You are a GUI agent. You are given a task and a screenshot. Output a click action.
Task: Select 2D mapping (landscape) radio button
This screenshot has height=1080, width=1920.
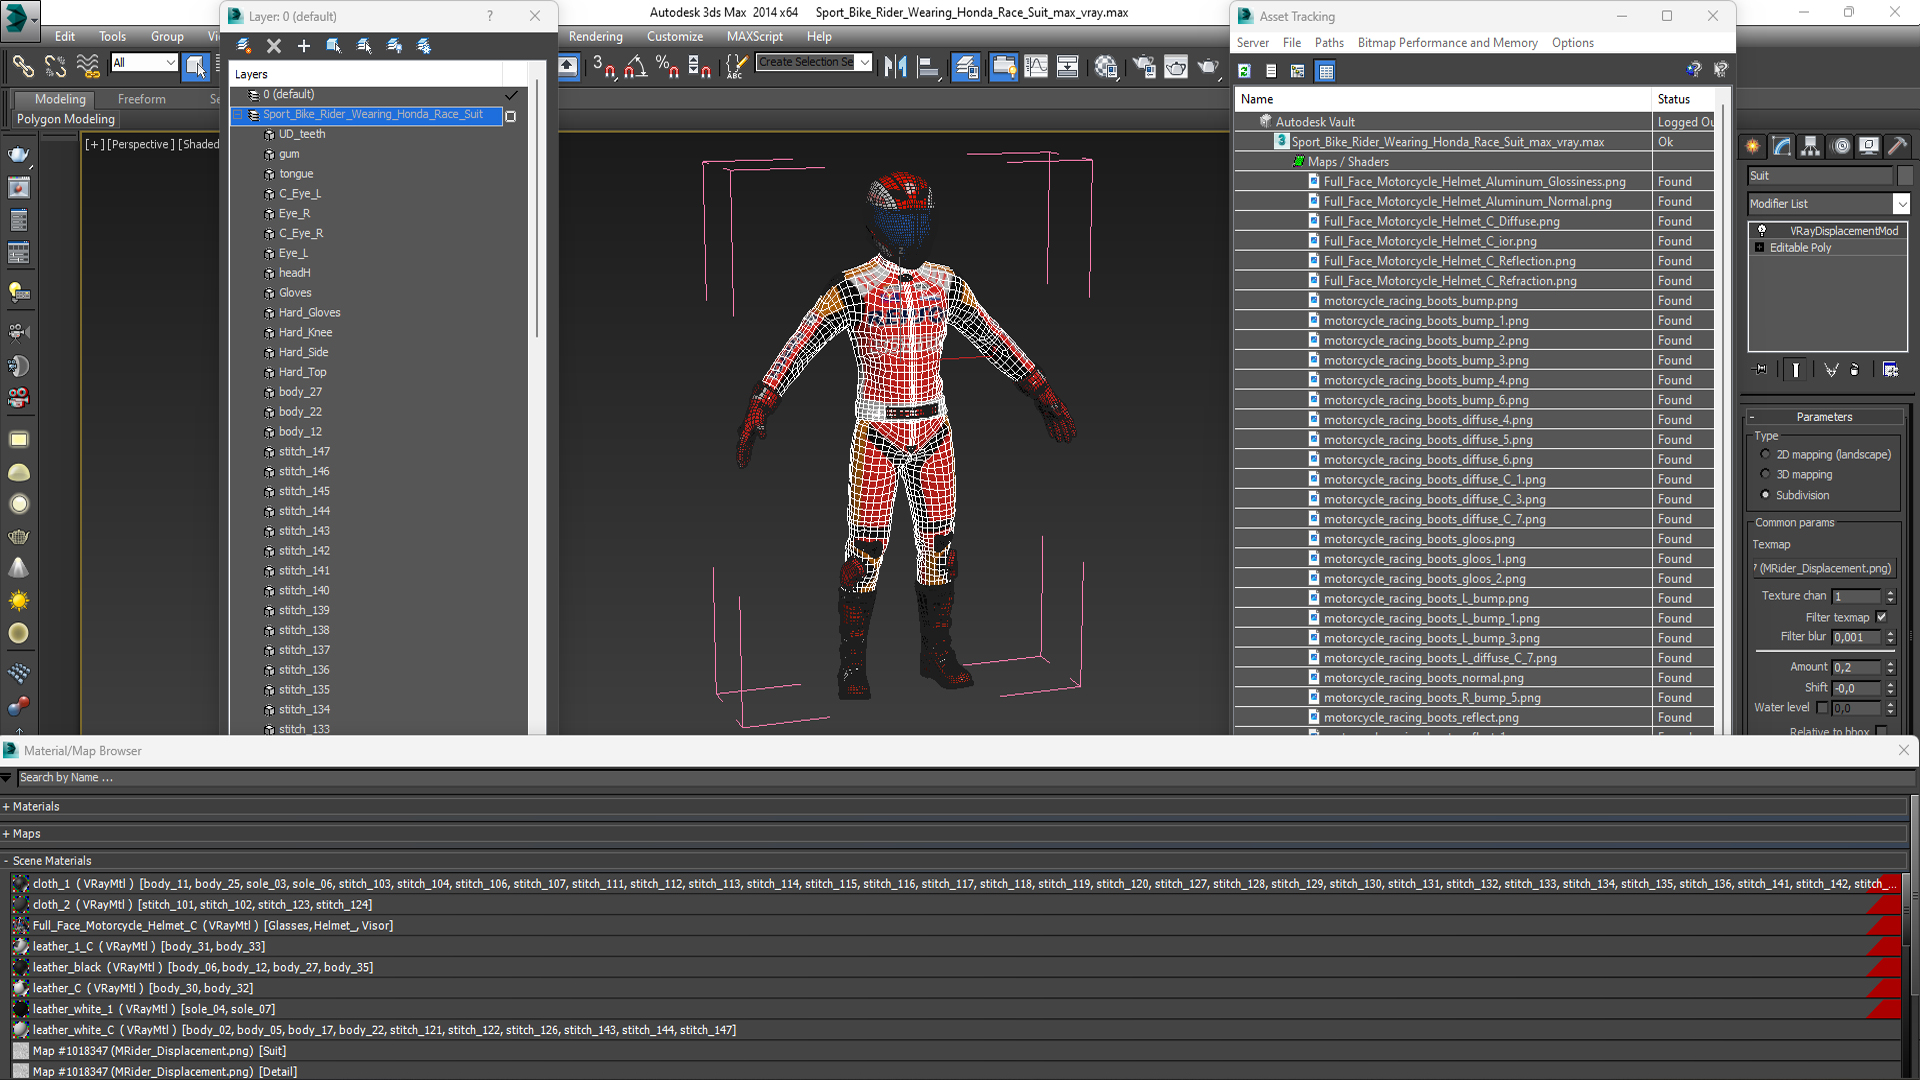(1765, 454)
